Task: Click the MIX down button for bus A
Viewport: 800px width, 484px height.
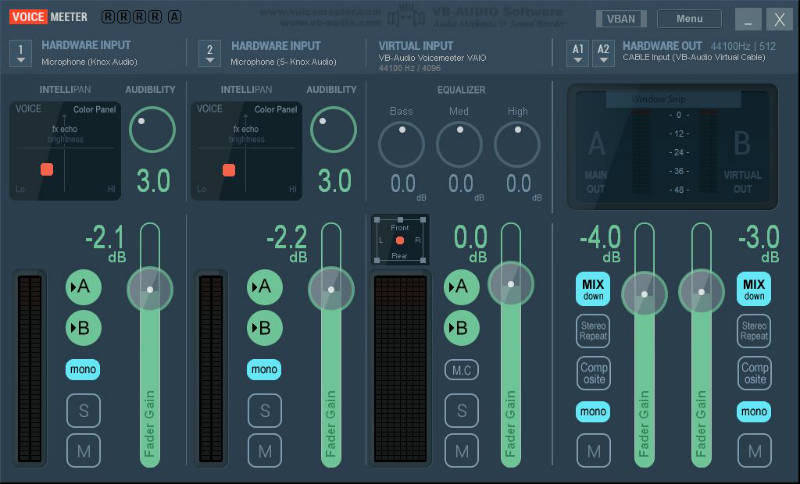Action: coord(593,289)
